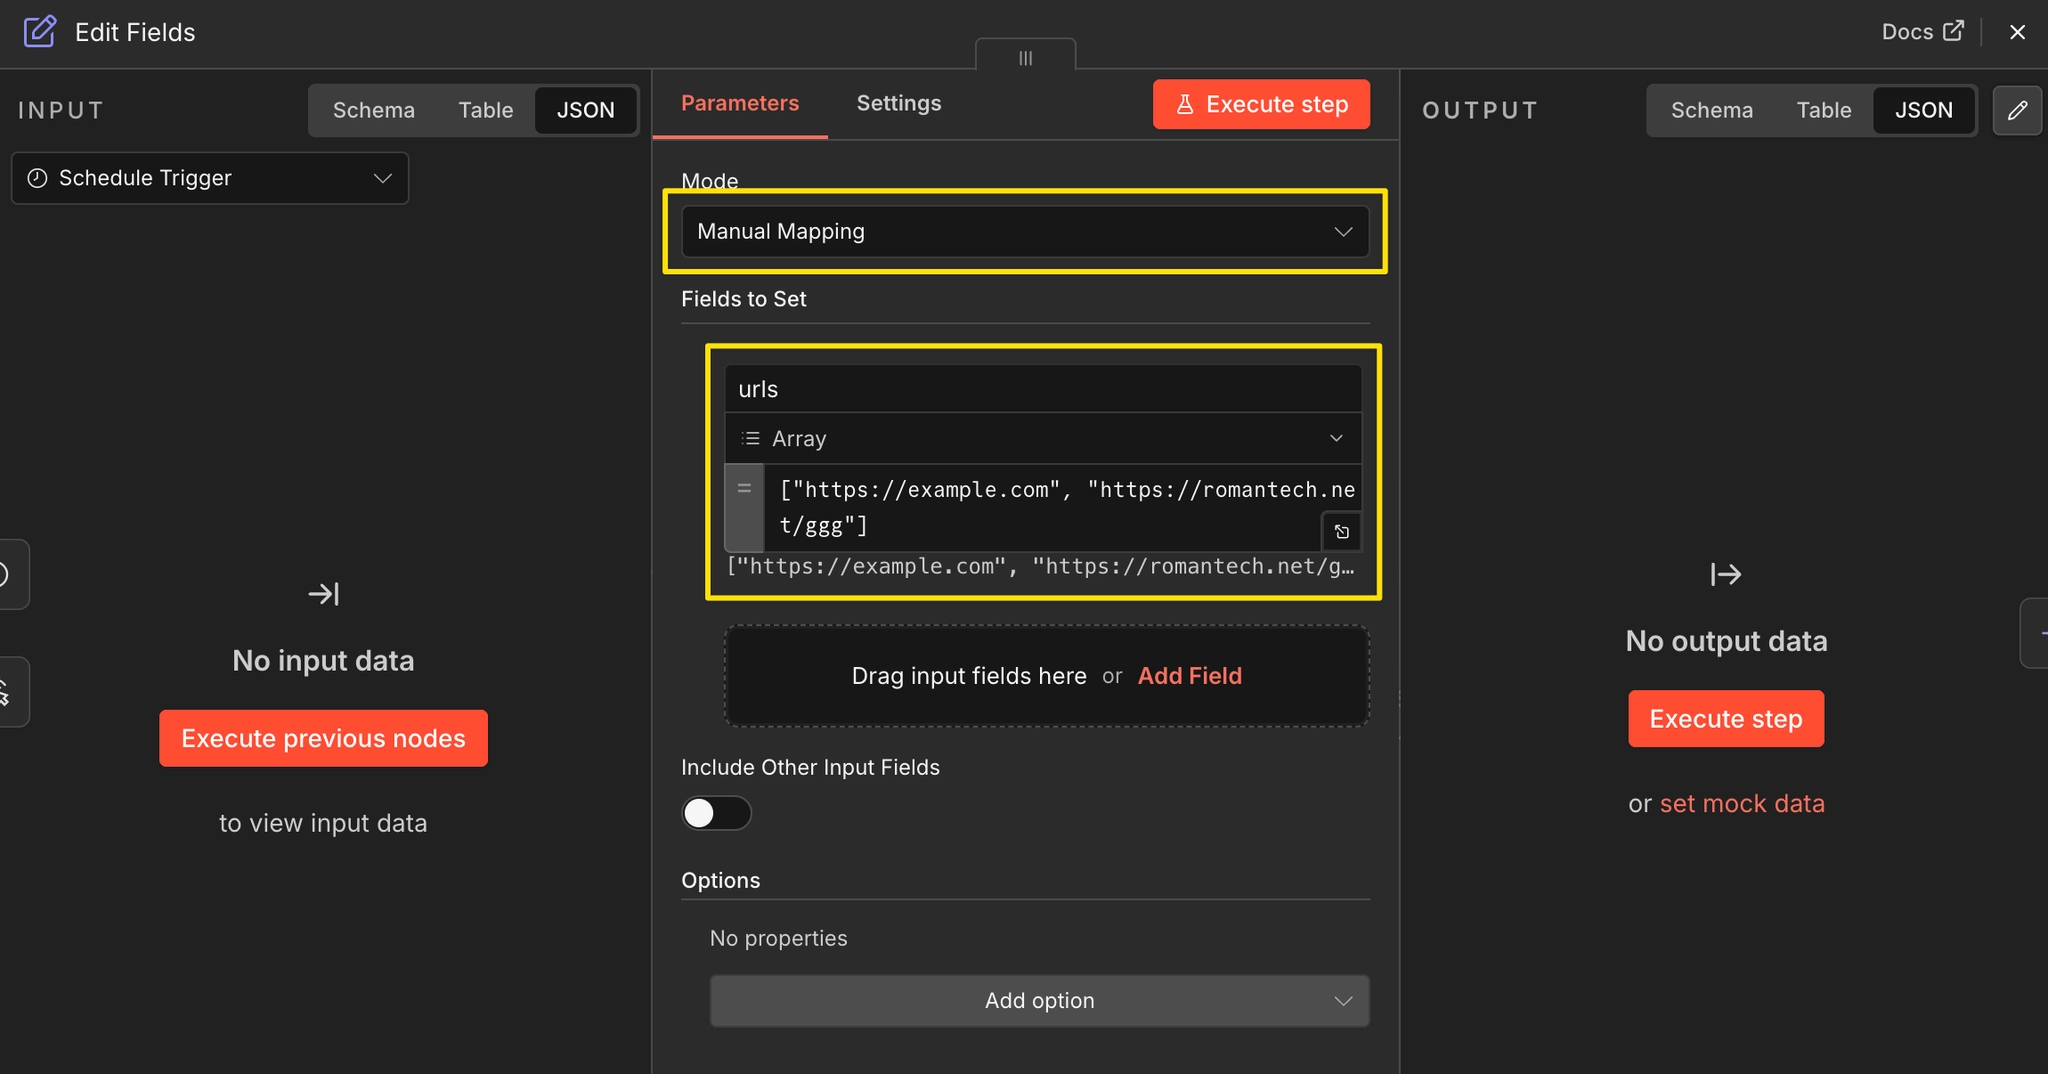The image size is (2048, 1074).
Task: Click the Fields to Set label
Action: (743, 299)
